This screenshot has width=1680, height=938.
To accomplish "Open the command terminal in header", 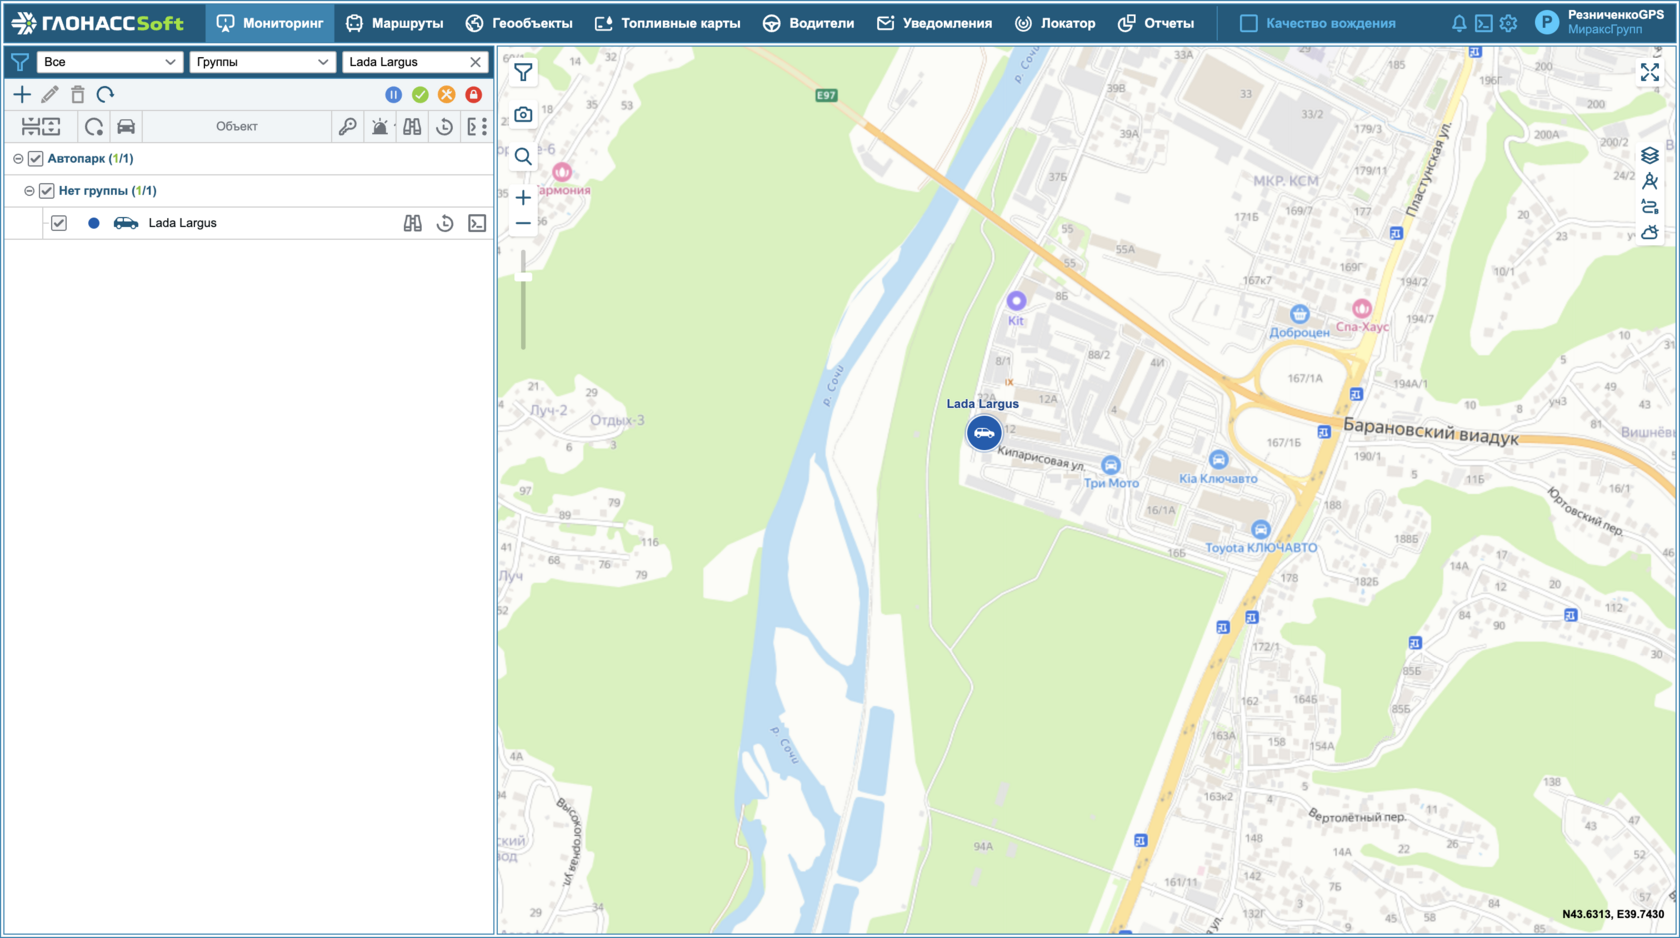I will [1484, 23].
